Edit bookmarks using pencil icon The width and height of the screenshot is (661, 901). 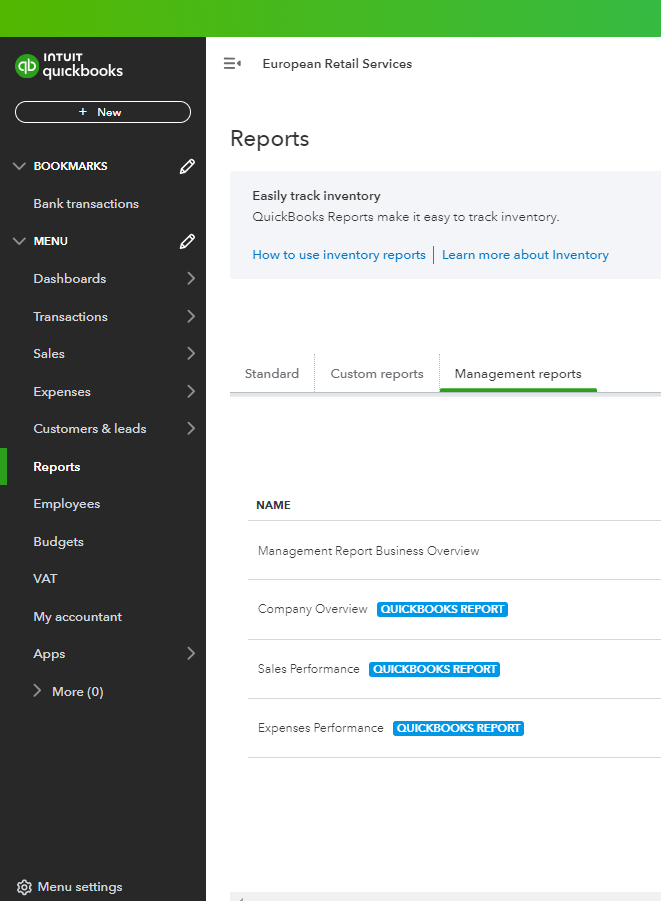[x=187, y=167]
